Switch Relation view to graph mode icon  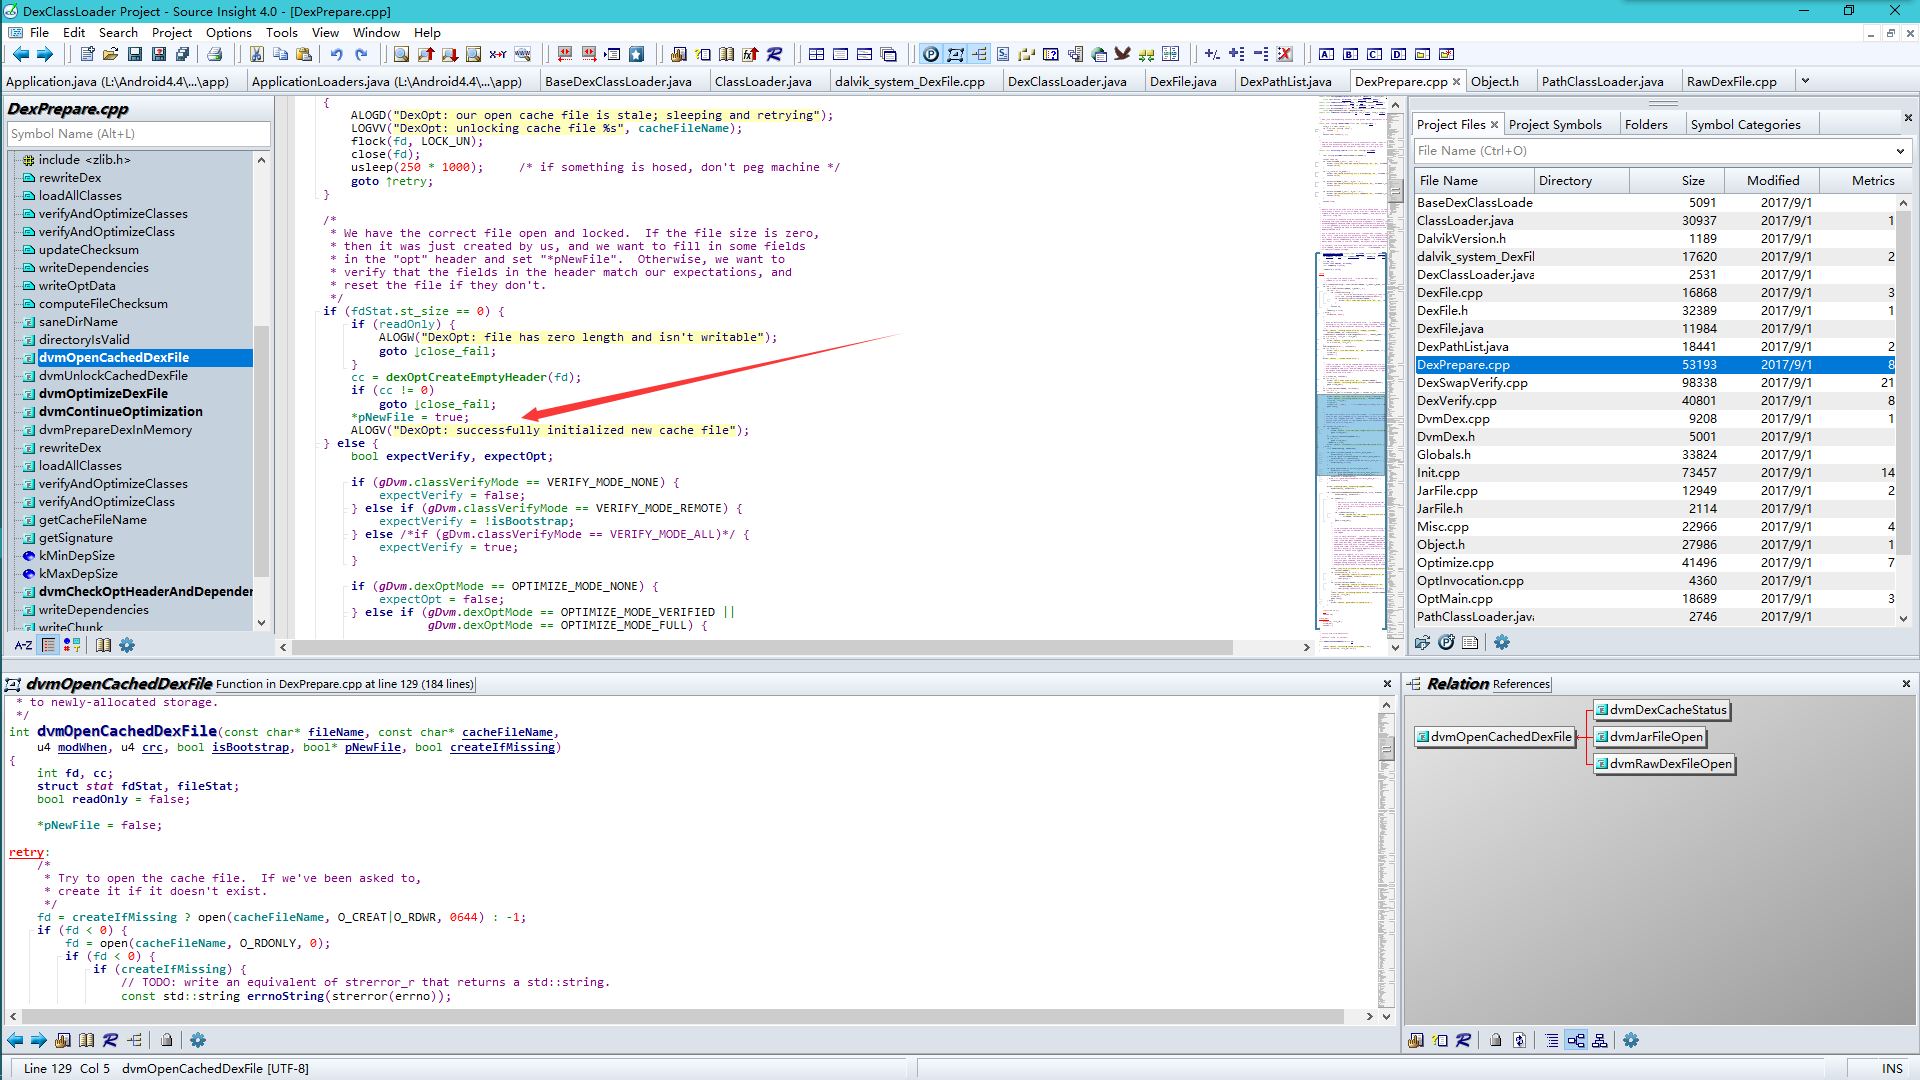(x=1576, y=1040)
